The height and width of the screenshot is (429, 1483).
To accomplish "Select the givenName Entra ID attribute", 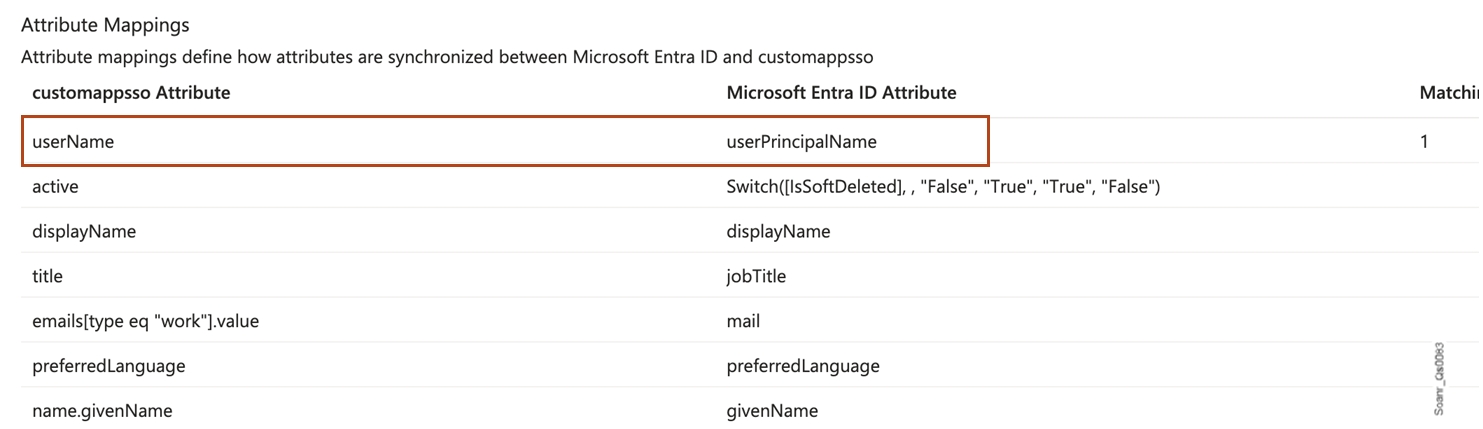I will tap(772, 411).
